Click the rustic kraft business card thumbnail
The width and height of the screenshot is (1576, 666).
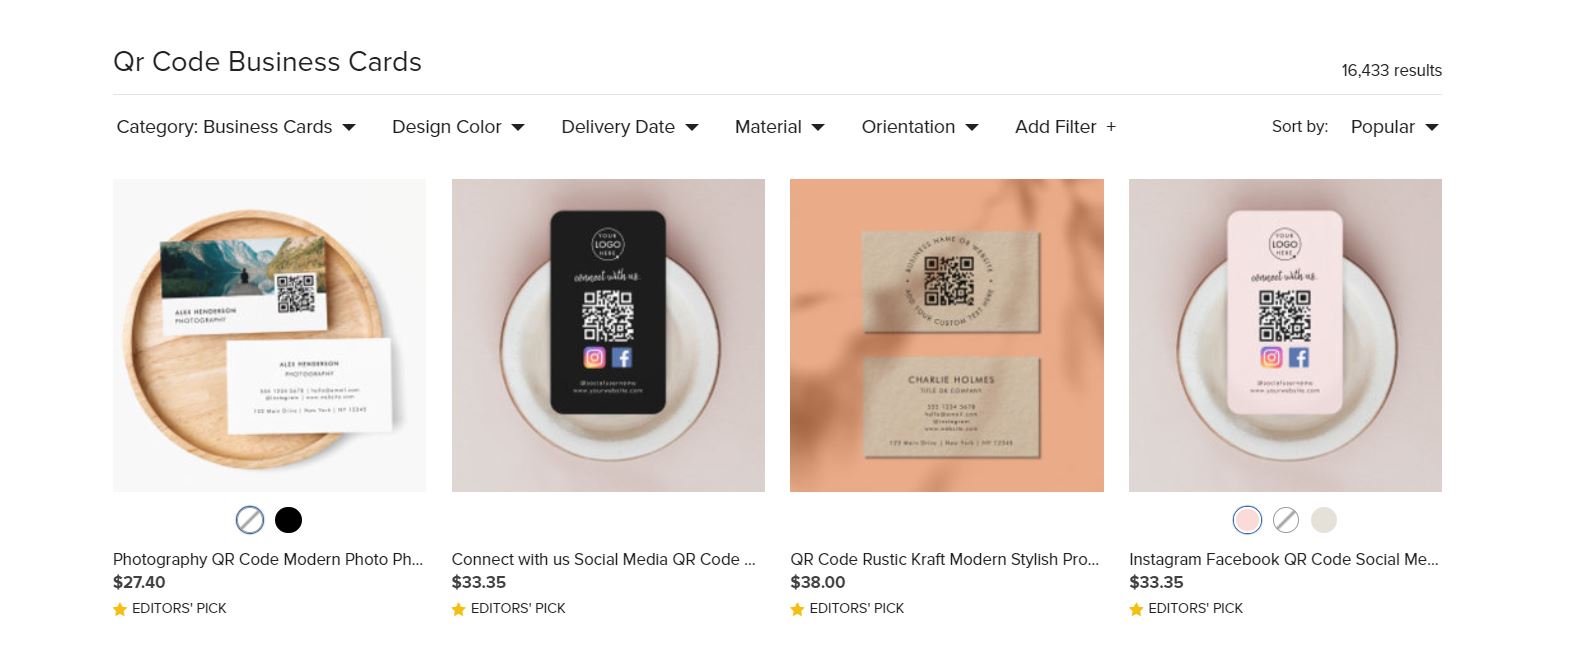click(x=946, y=336)
